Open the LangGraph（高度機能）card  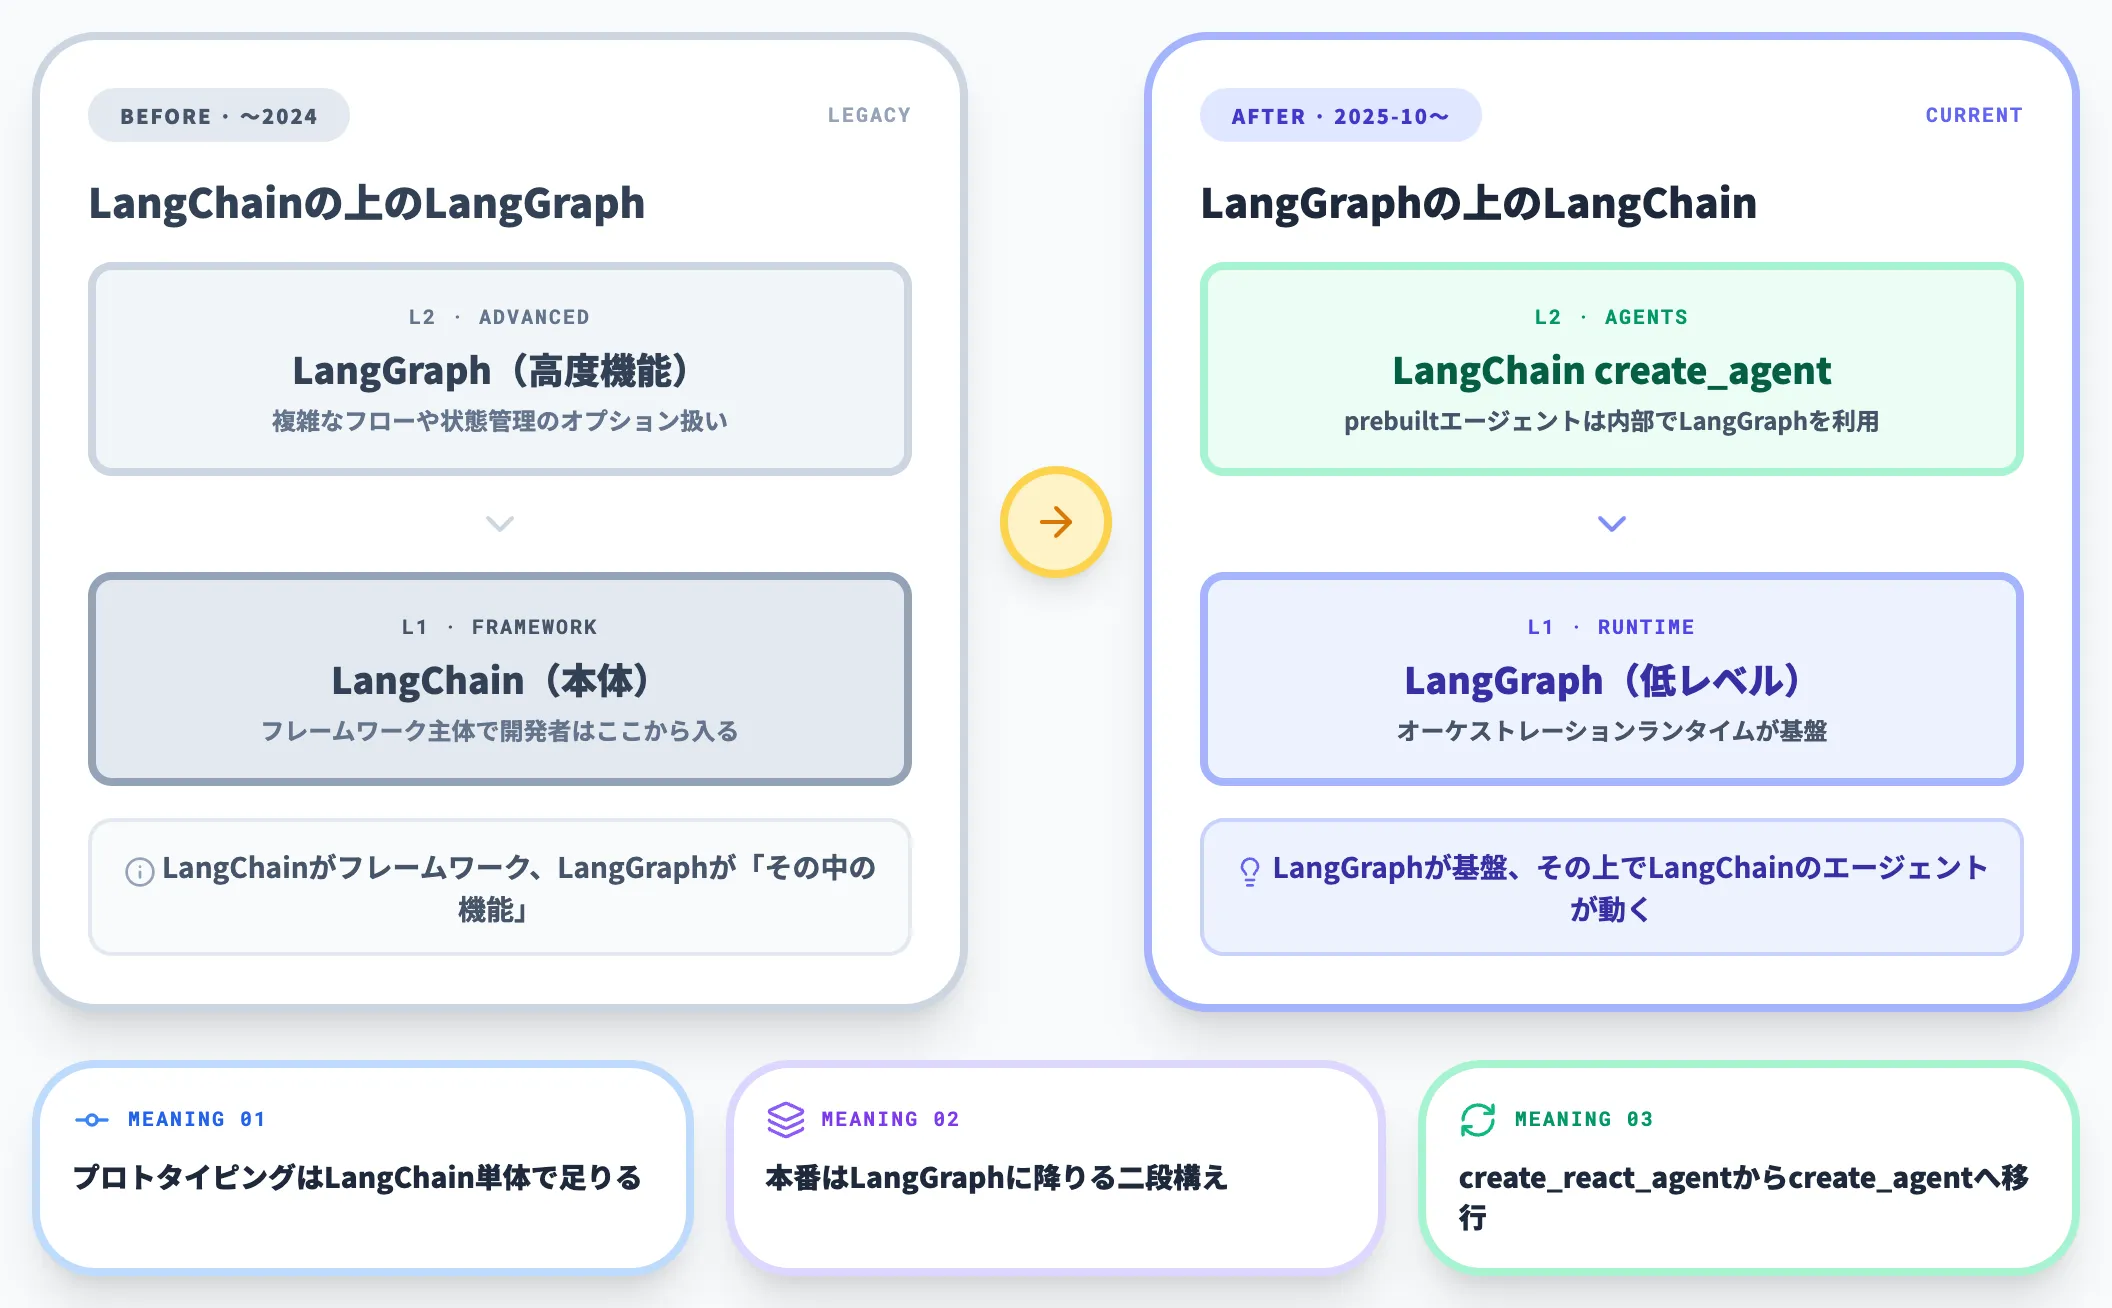(500, 369)
